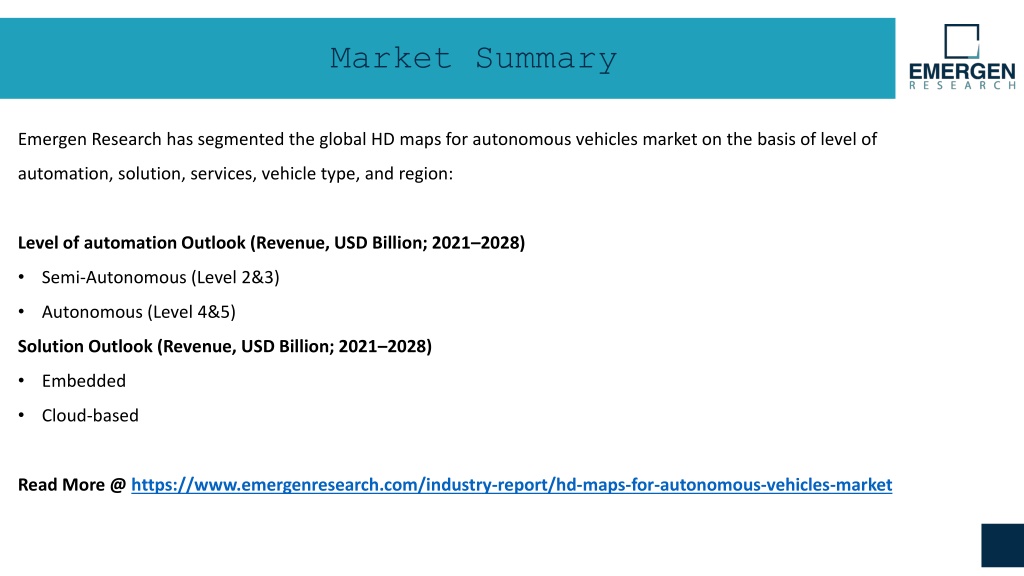The width and height of the screenshot is (1024, 576).
Task: Click the paragraph starting with Emergen Research has segmented
Action: coord(447,157)
